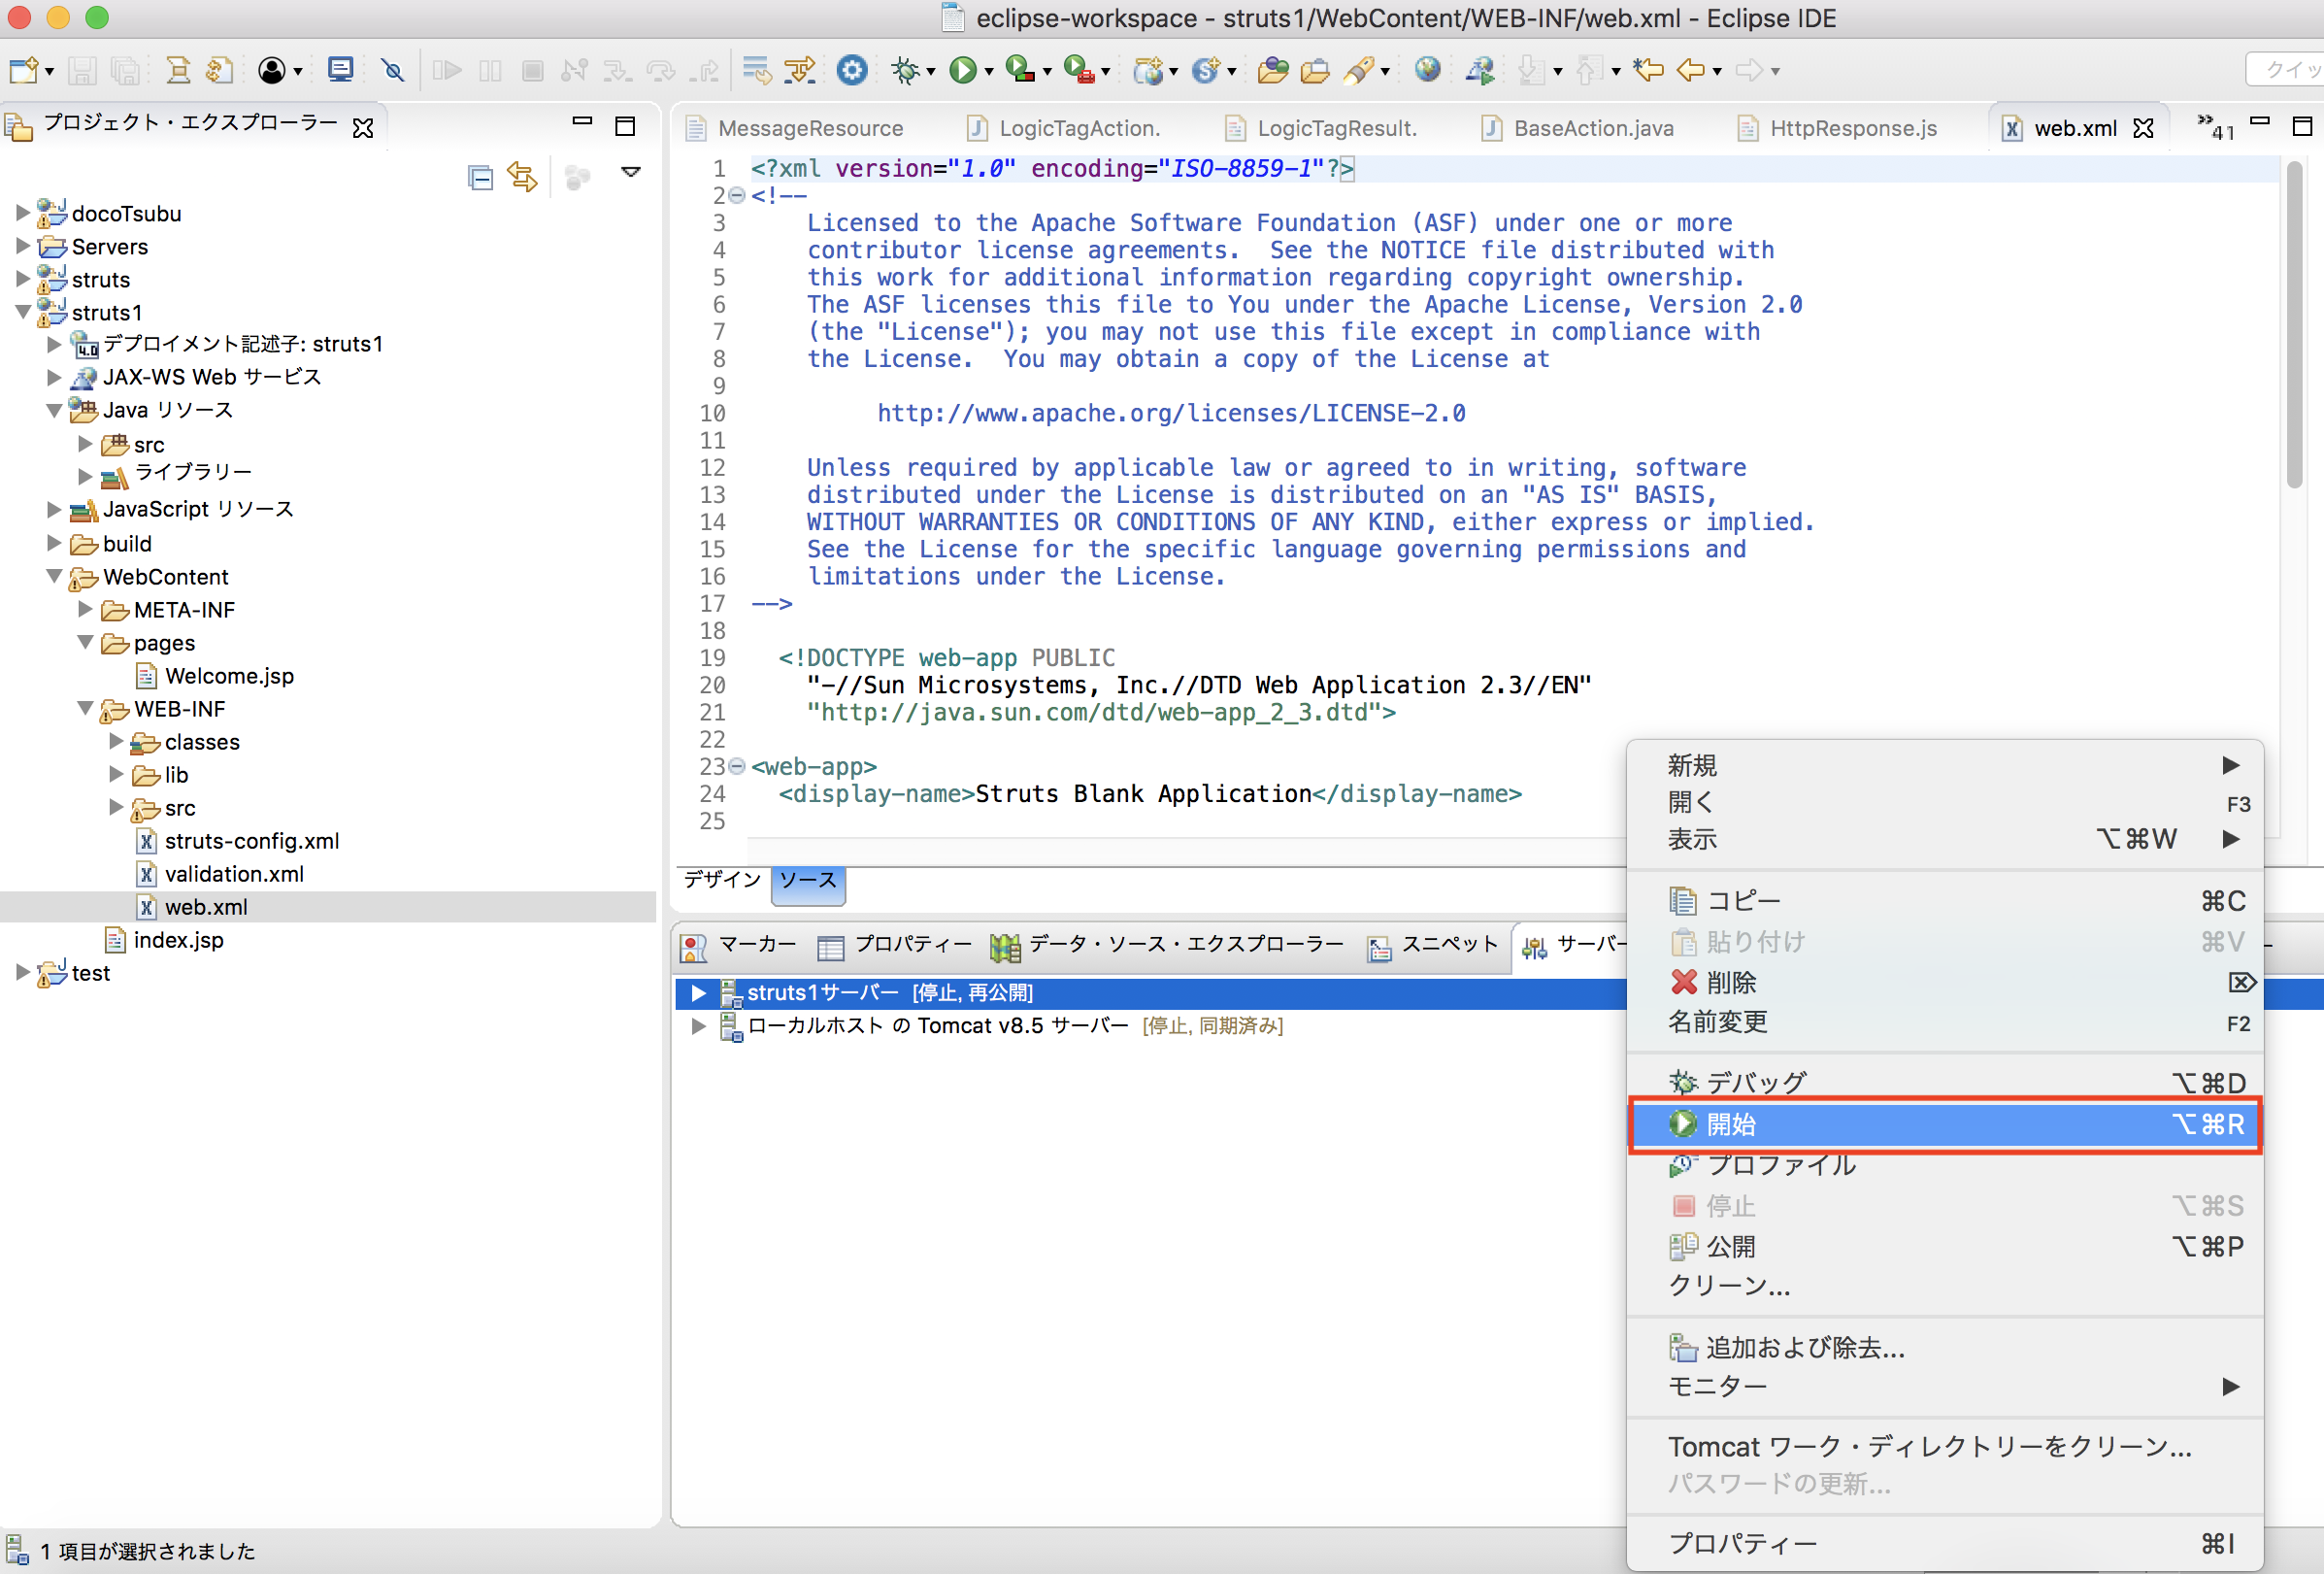Open the Skip All Breakpoints icon
This screenshot has height=1574, width=2324.
(393, 70)
